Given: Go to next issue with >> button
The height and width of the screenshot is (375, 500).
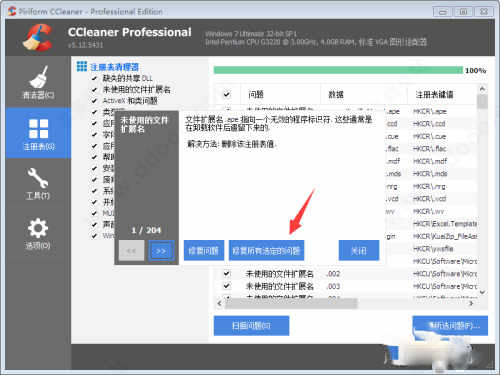Looking at the screenshot, I should [161, 251].
